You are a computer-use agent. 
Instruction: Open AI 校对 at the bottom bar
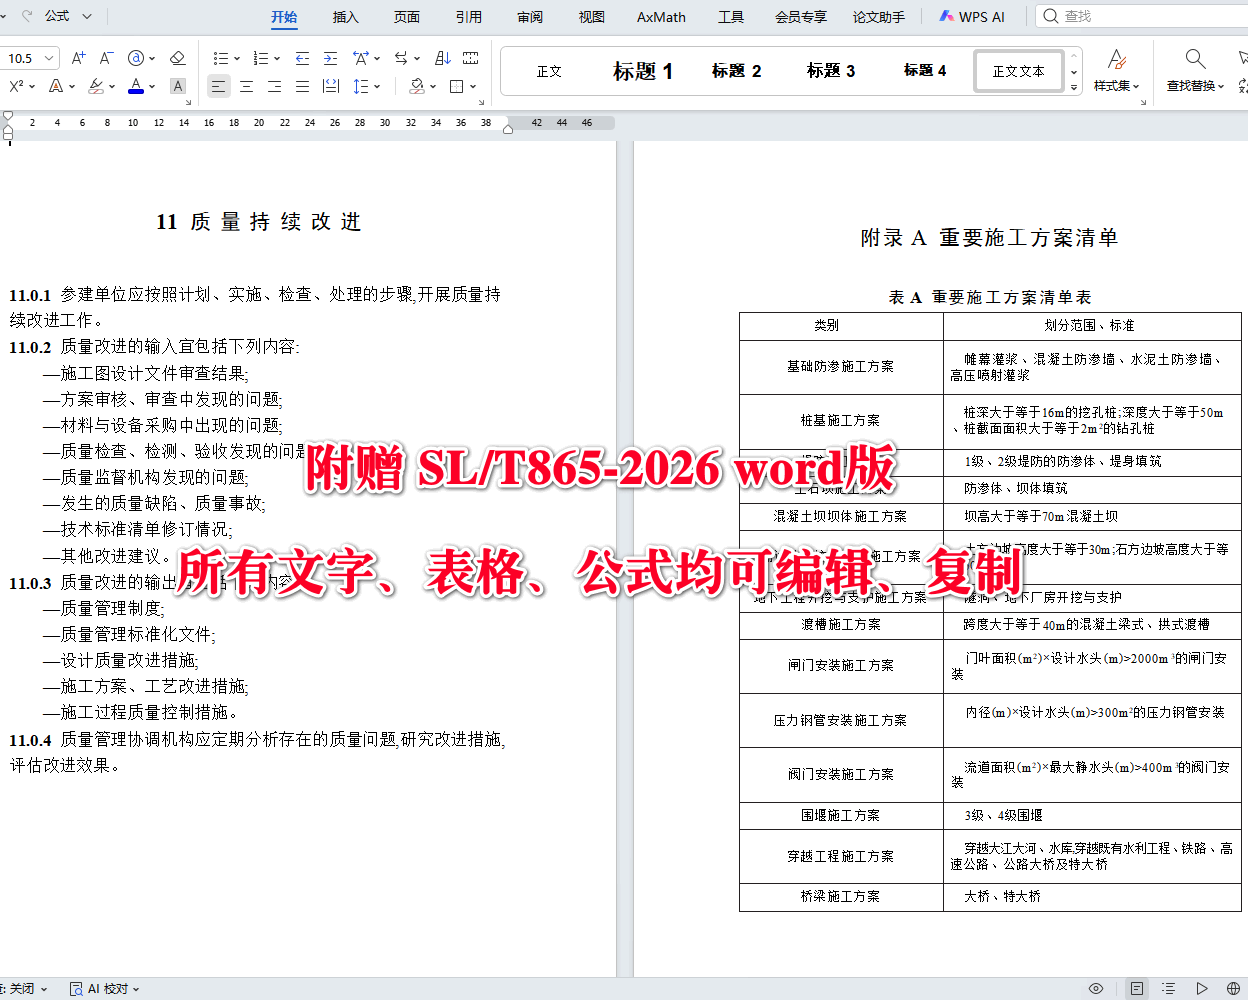pos(103,988)
